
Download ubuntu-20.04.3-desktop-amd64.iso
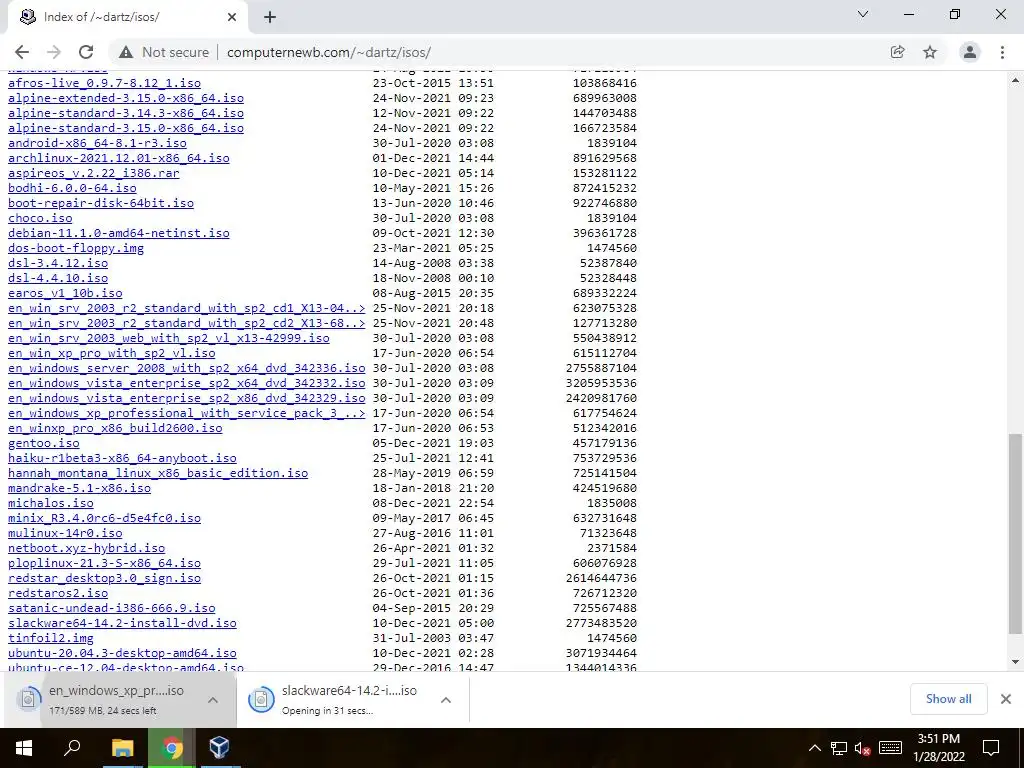(122, 654)
